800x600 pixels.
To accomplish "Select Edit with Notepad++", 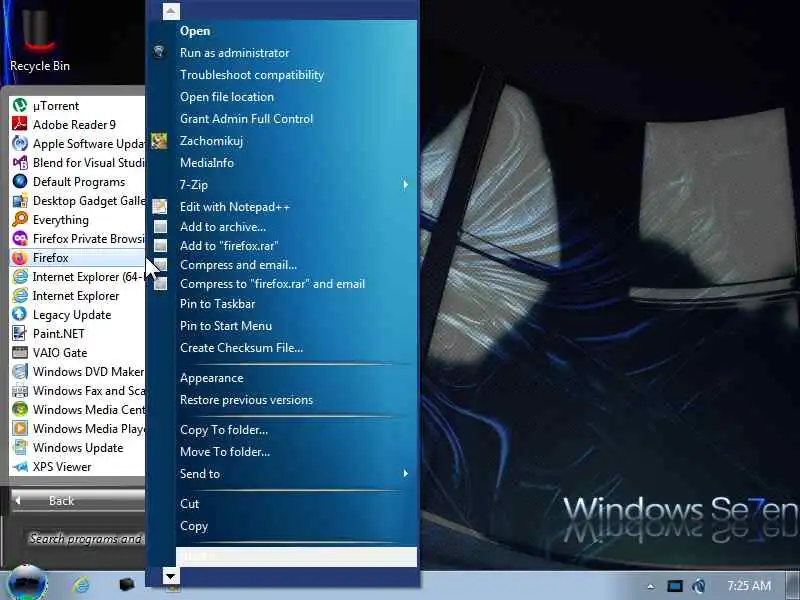I will pyautogui.click(x=235, y=207).
